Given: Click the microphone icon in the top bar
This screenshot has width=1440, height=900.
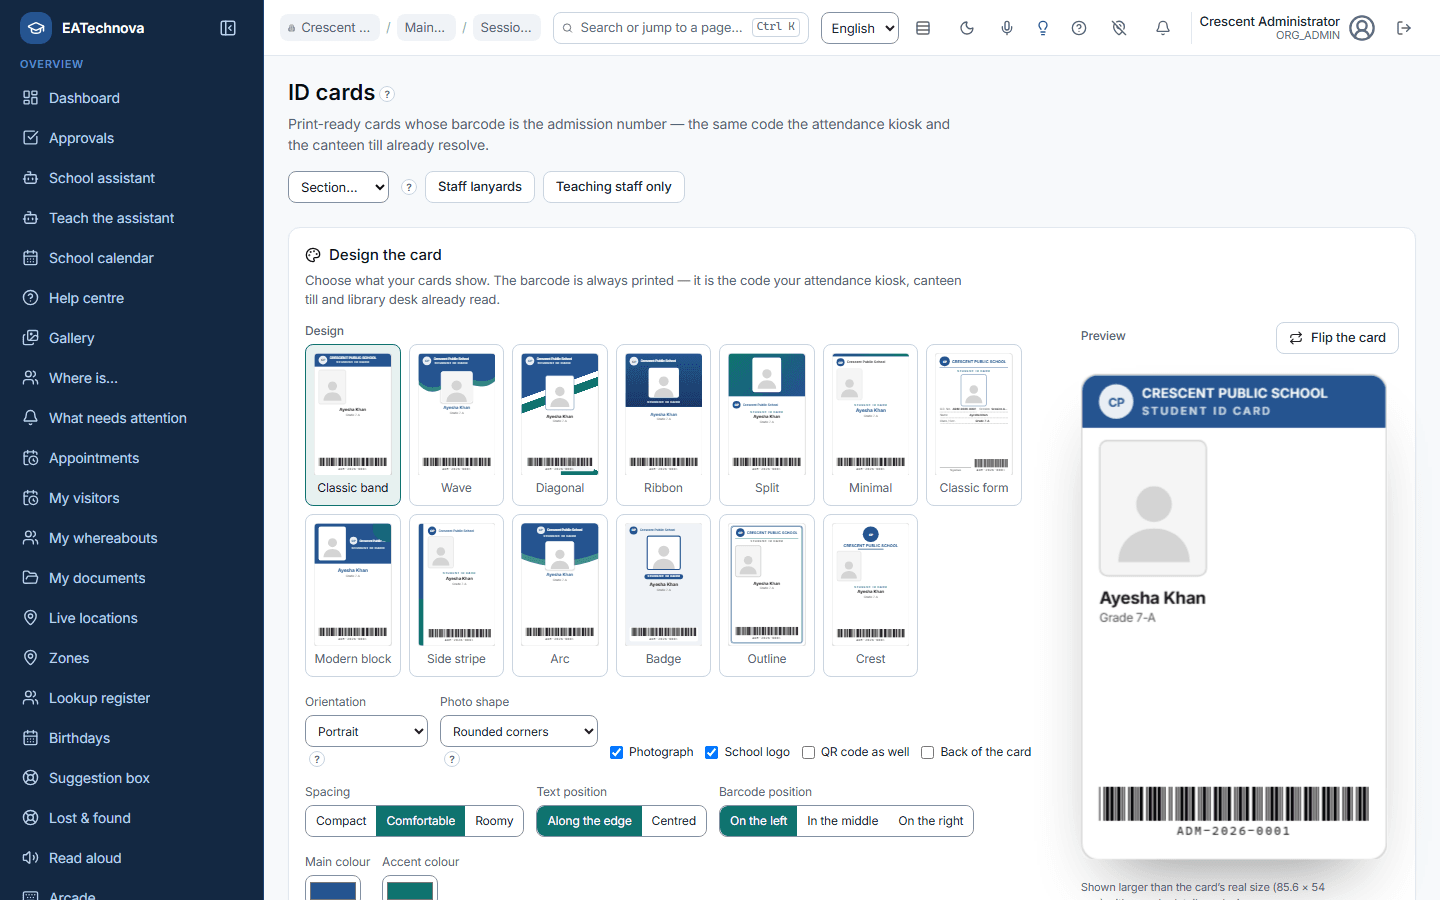Looking at the screenshot, I should (1007, 28).
